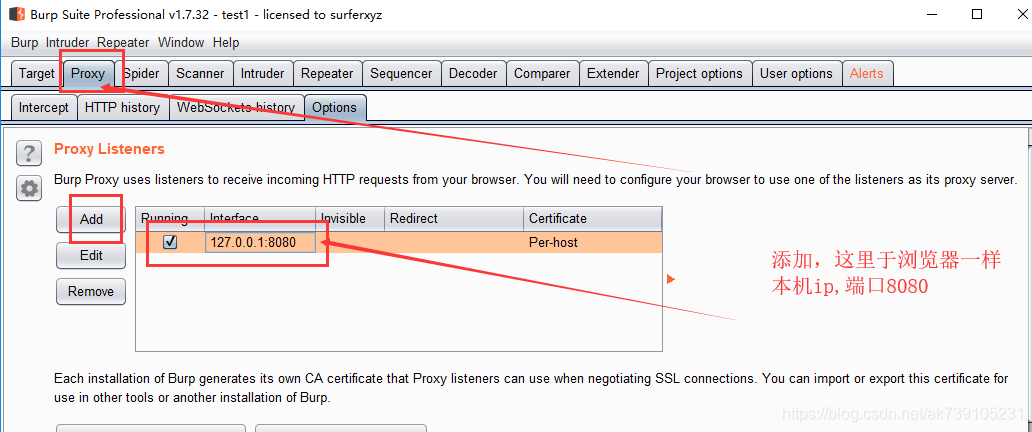Maximize the Burp Suite window
The image size is (1032, 432).
click(x=977, y=14)
